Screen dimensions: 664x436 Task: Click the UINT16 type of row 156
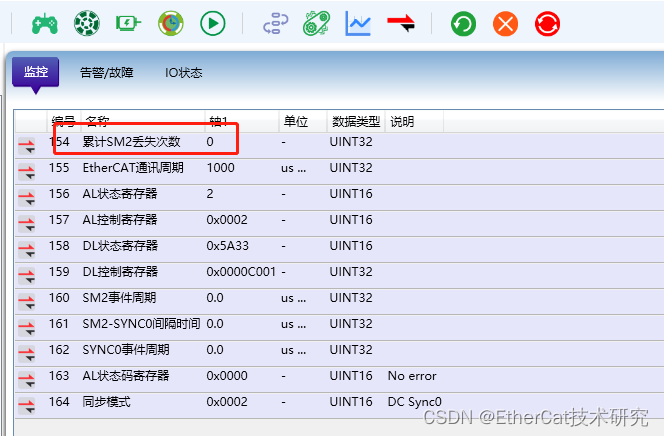pos(351,194)
